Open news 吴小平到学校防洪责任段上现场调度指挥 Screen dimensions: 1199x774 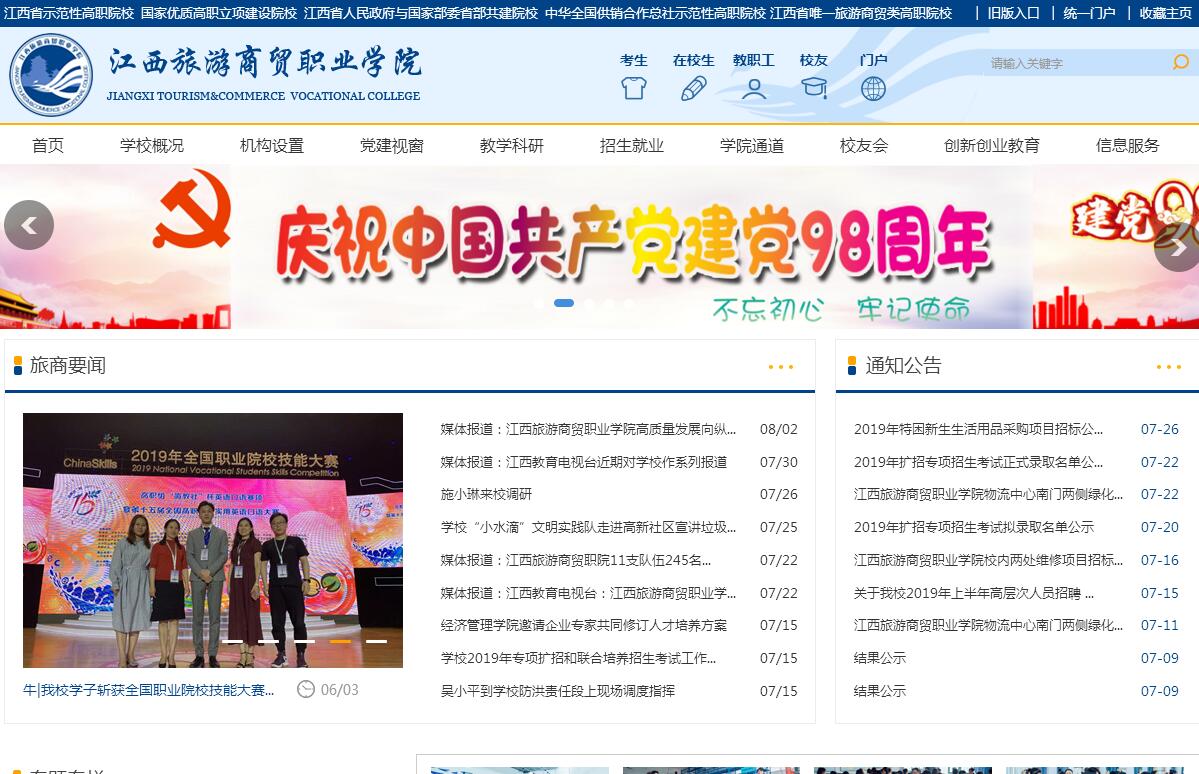pos(557,691)
